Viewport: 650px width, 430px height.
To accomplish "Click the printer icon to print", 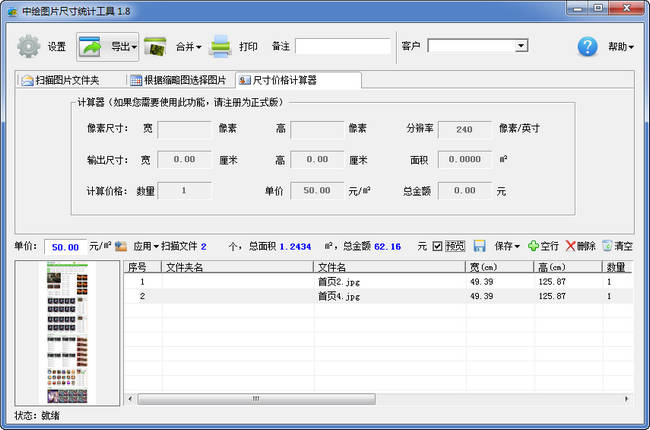I will pos(221,47).
